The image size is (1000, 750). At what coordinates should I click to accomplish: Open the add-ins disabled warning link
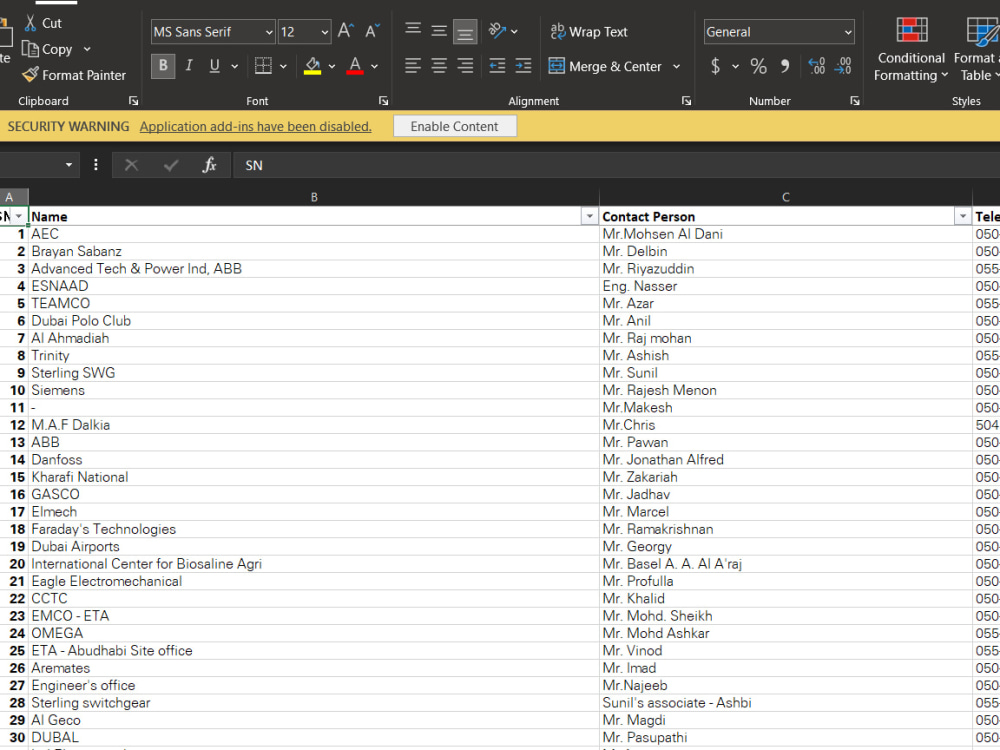pyautogui.click(x=255, y=126)
